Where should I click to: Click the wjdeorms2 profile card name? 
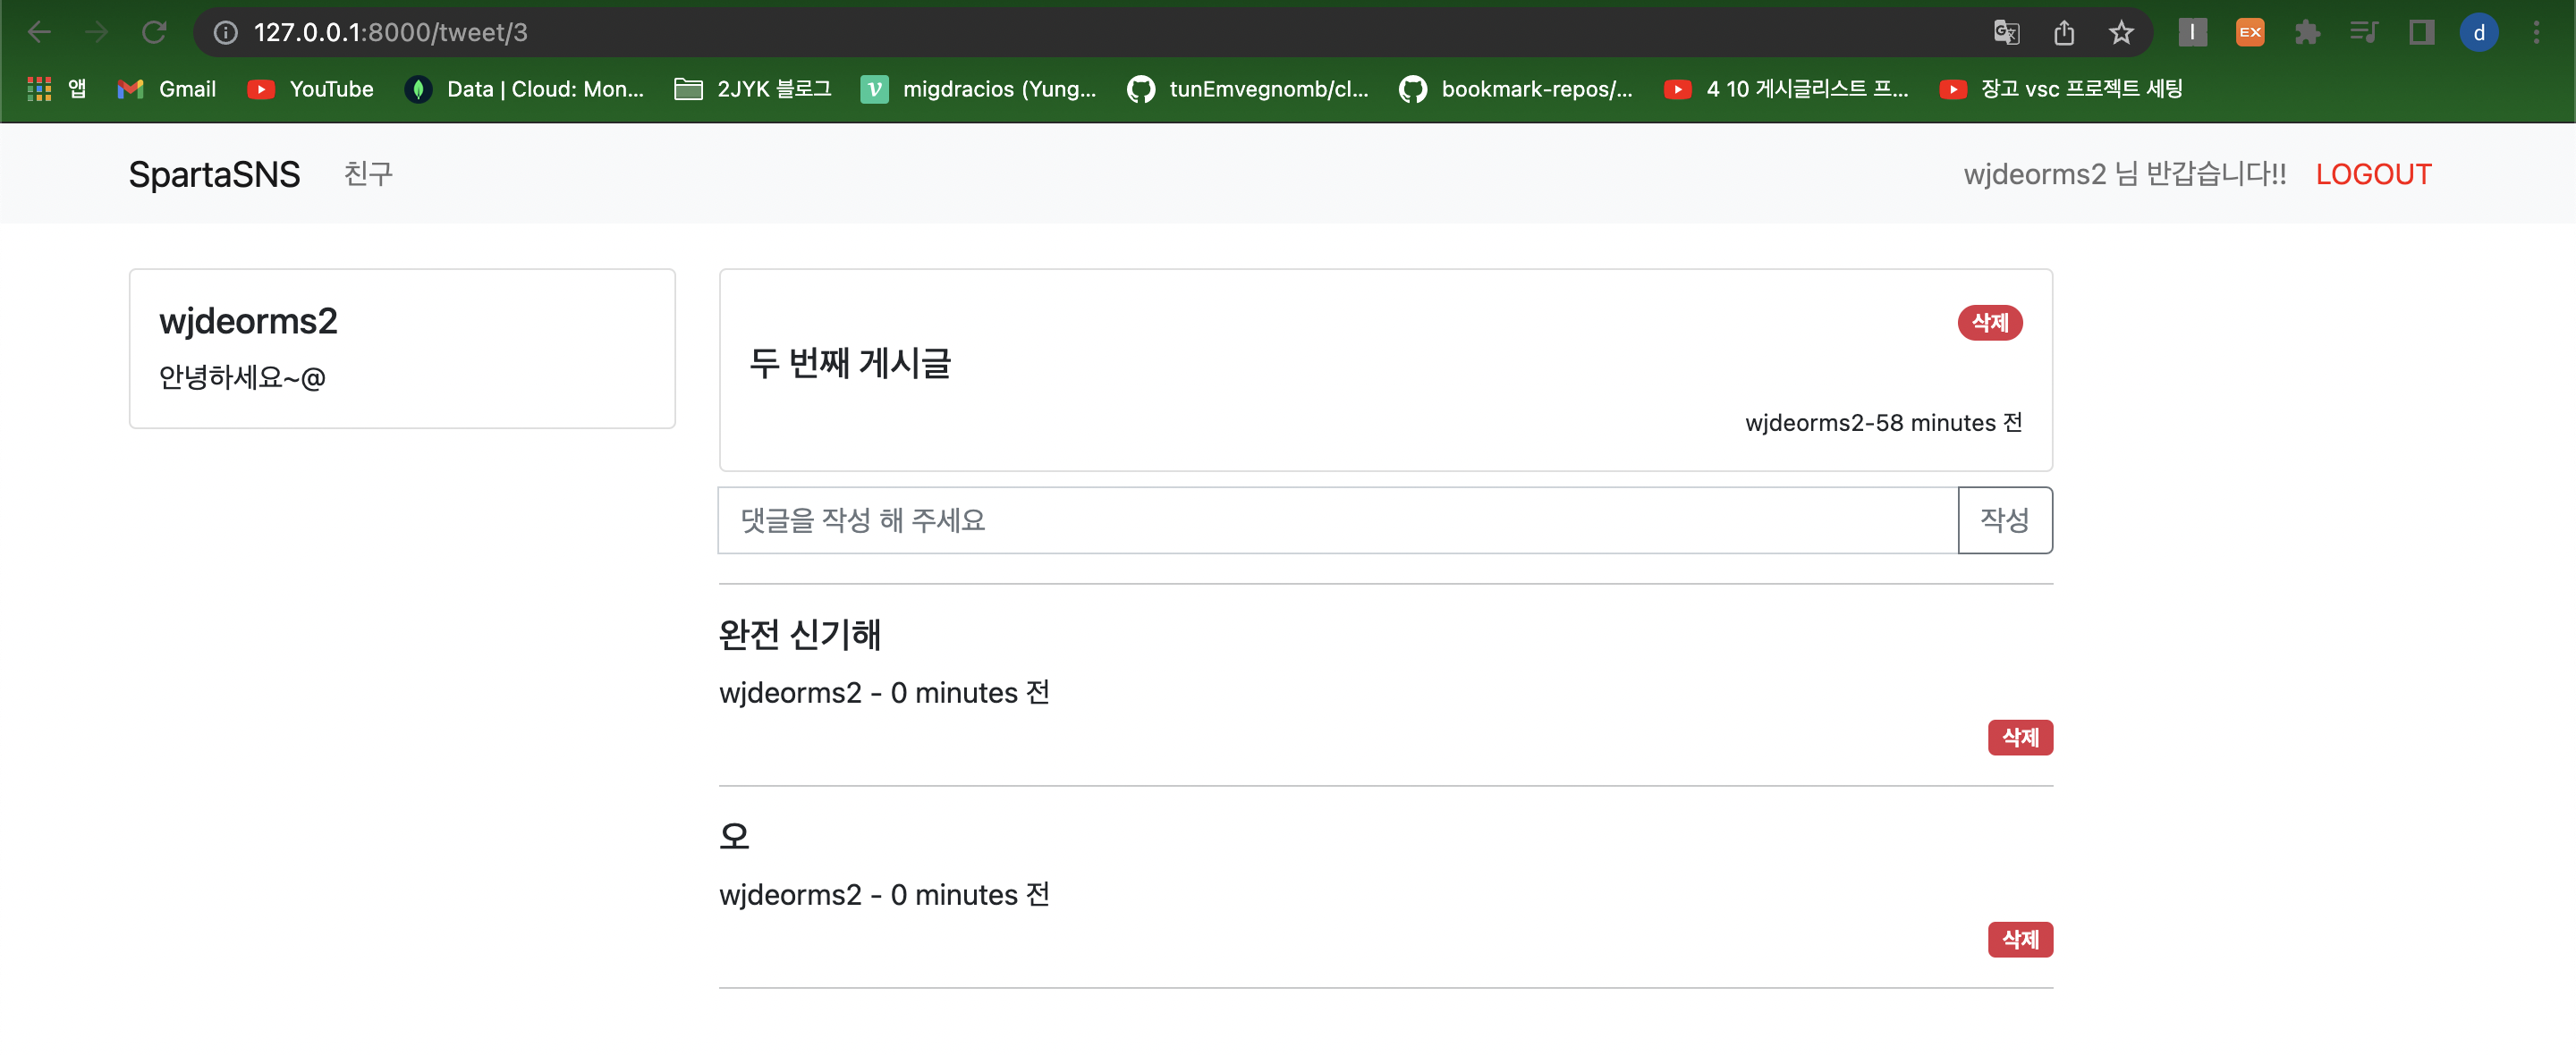[248, 321]
